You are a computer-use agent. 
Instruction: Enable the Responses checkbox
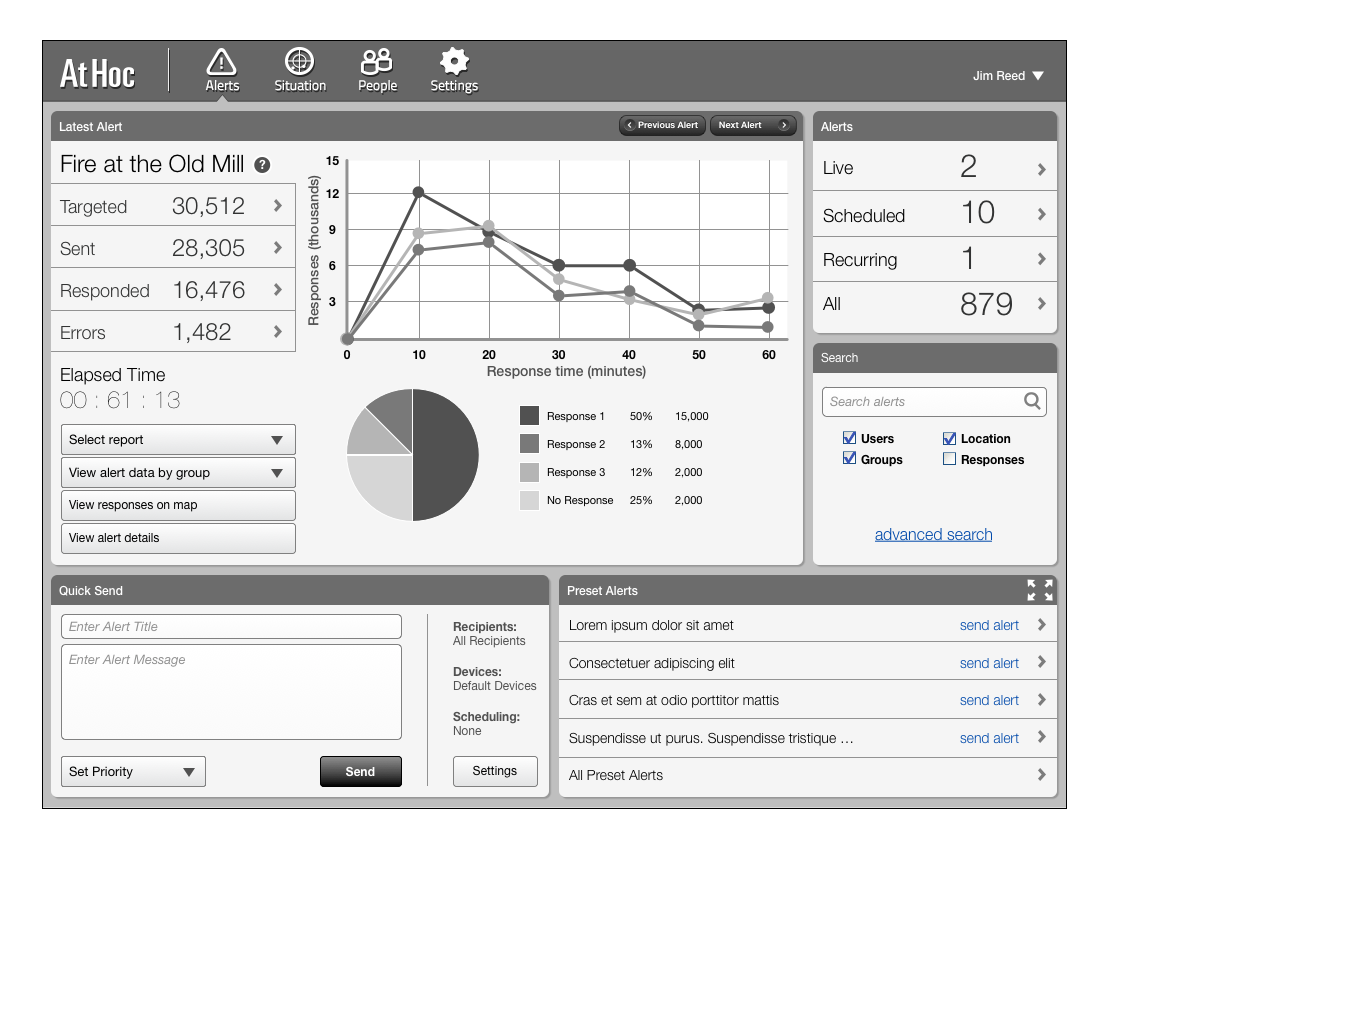[949, 459]
